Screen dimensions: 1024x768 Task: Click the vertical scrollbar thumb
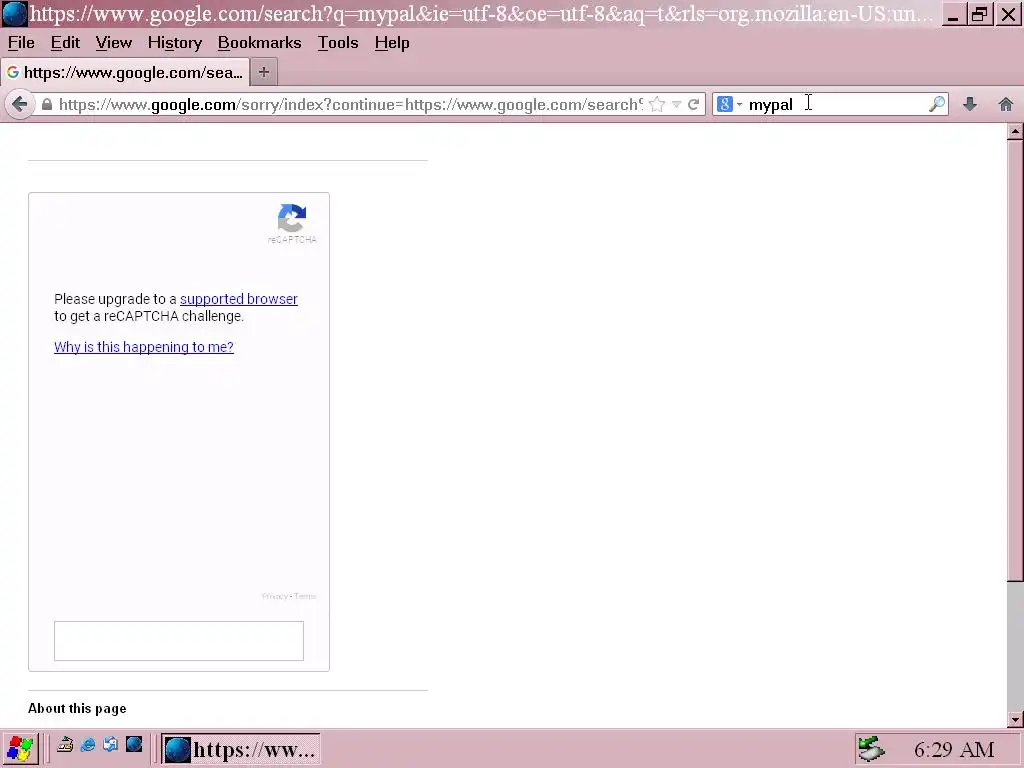click(x=1015, y=360)
